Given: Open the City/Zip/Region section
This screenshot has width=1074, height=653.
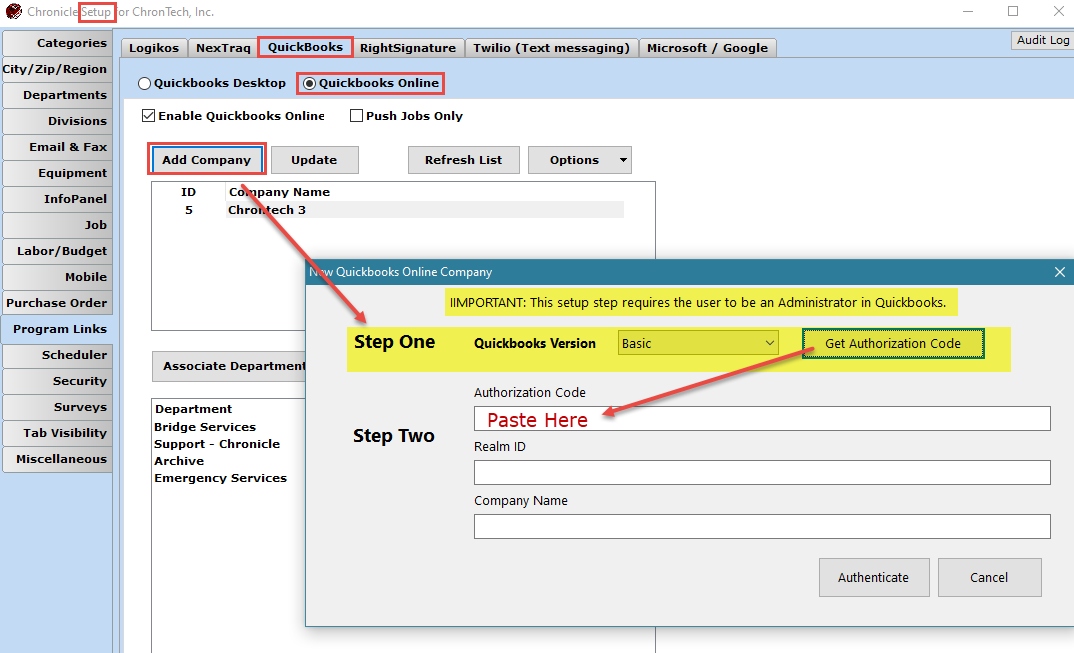Looking at the screenshot, I should pos(57,69).
